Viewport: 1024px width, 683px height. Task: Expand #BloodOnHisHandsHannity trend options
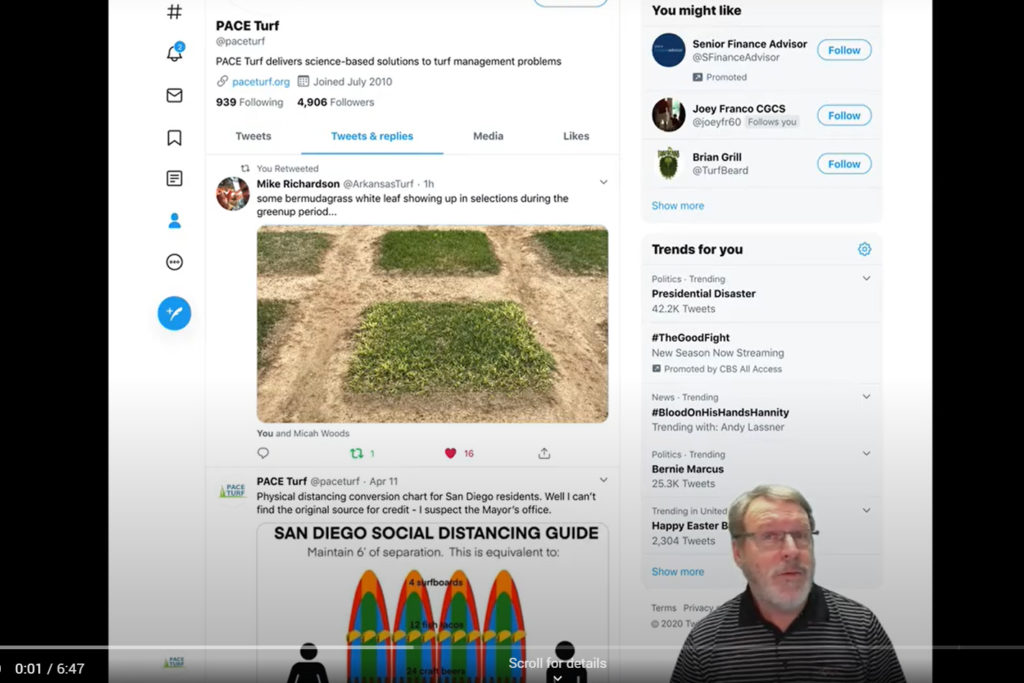pyautogui.click(x=866, y=396)
